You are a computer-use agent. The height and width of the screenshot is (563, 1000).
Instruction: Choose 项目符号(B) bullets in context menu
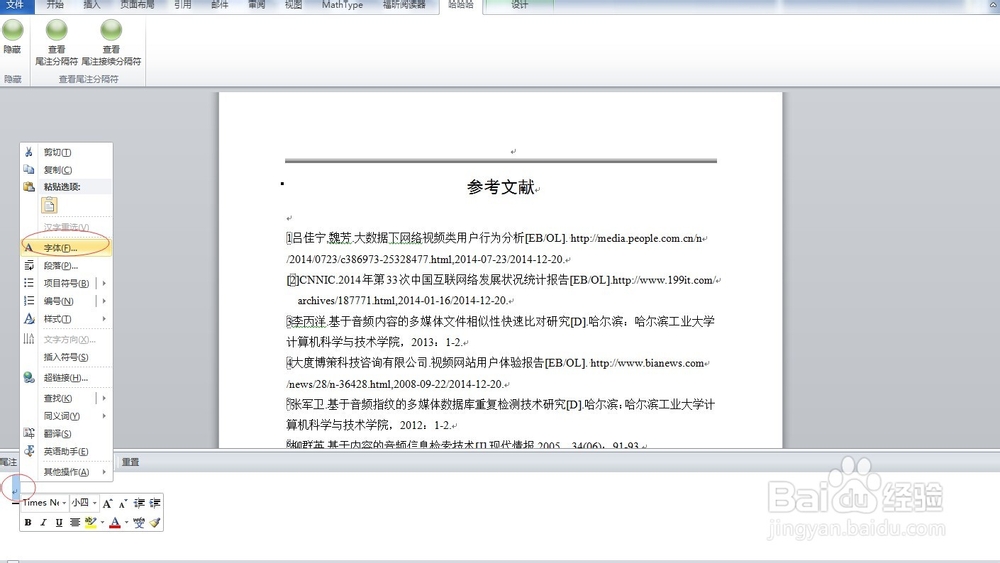tap(66, 283)
